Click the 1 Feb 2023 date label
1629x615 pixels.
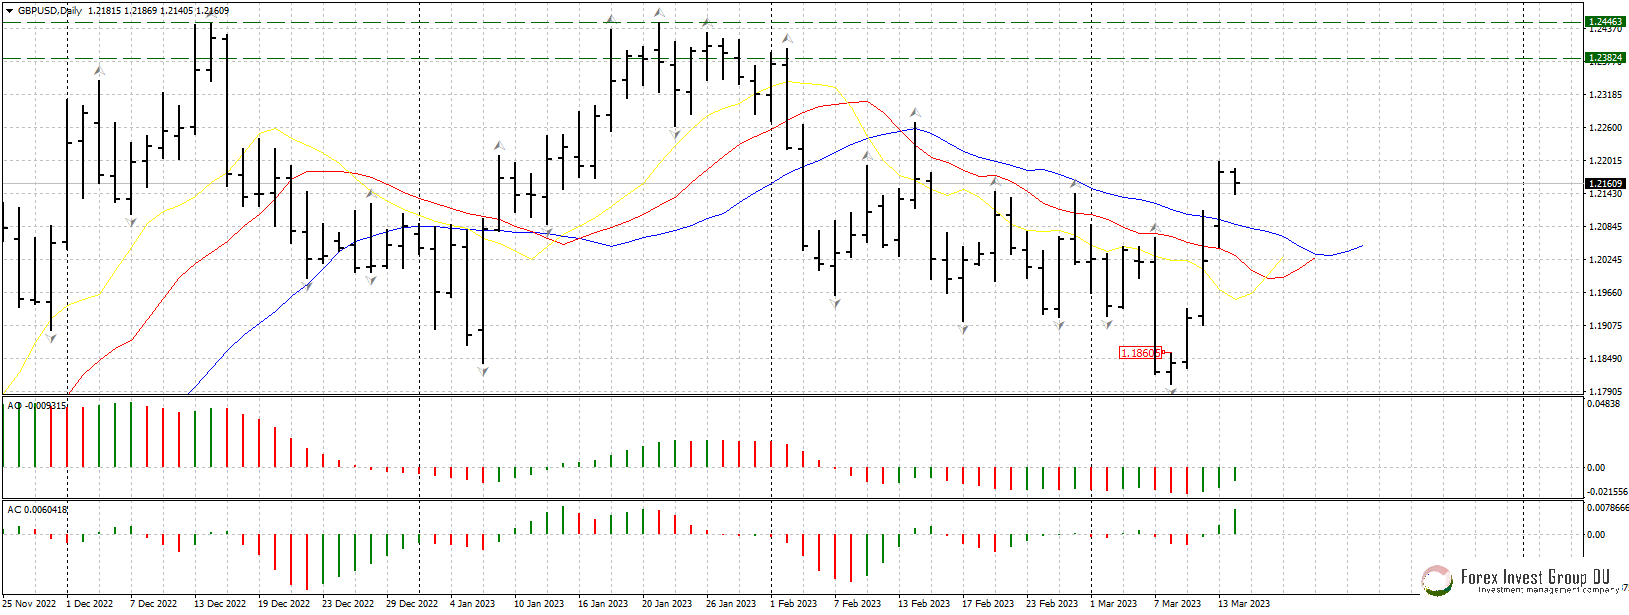(793, 604)
